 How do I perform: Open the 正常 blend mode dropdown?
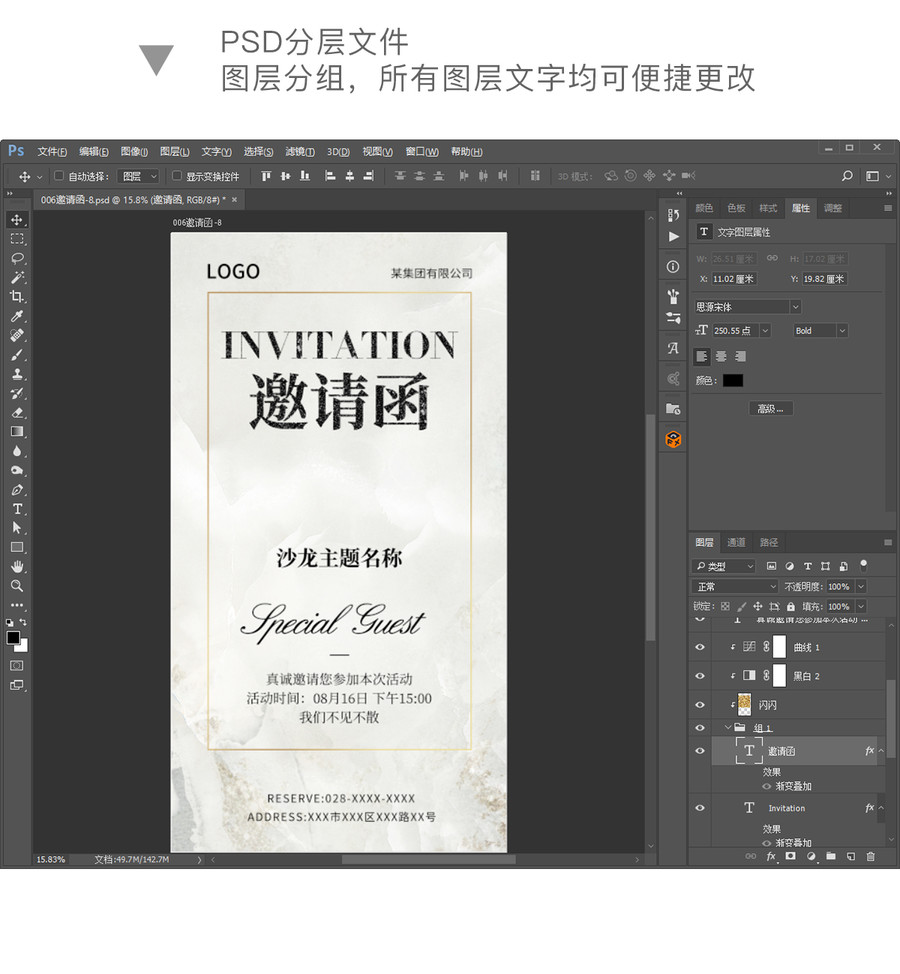[734, 586]
